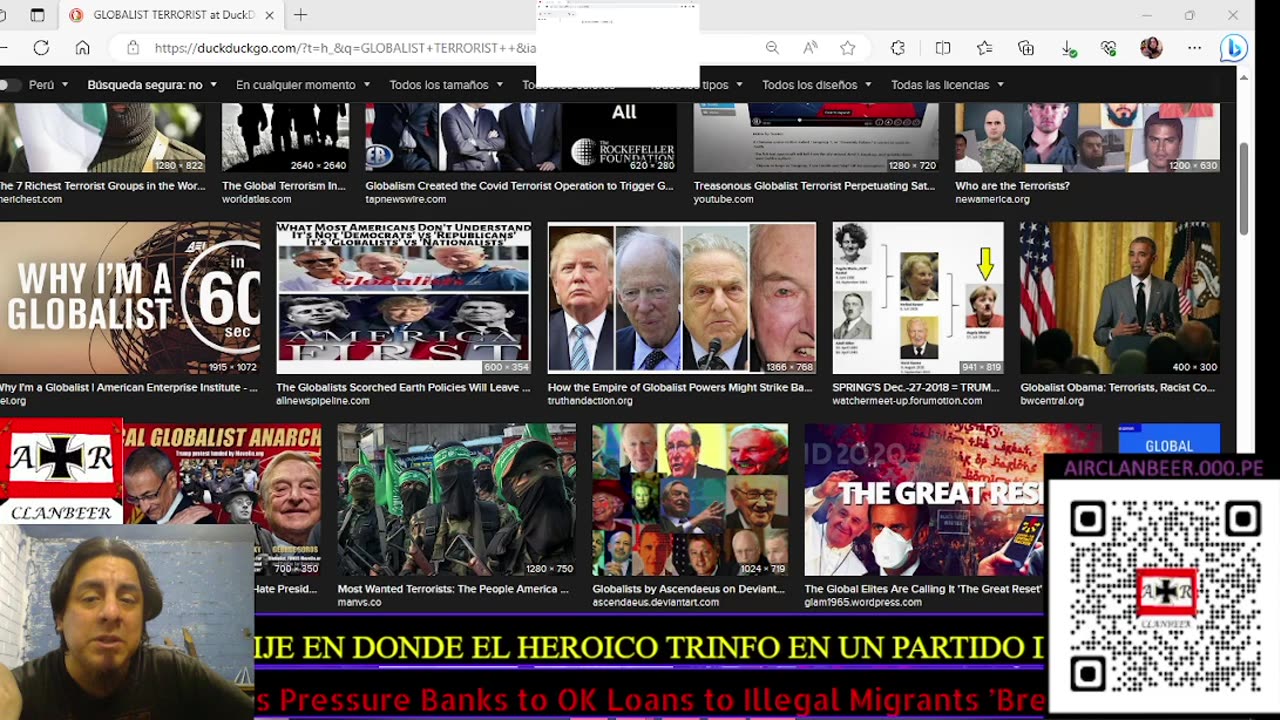This screenshot has width=1280, height=720.
Task: Open The Global Elites Great Reset title
Action: pos(923,590)
